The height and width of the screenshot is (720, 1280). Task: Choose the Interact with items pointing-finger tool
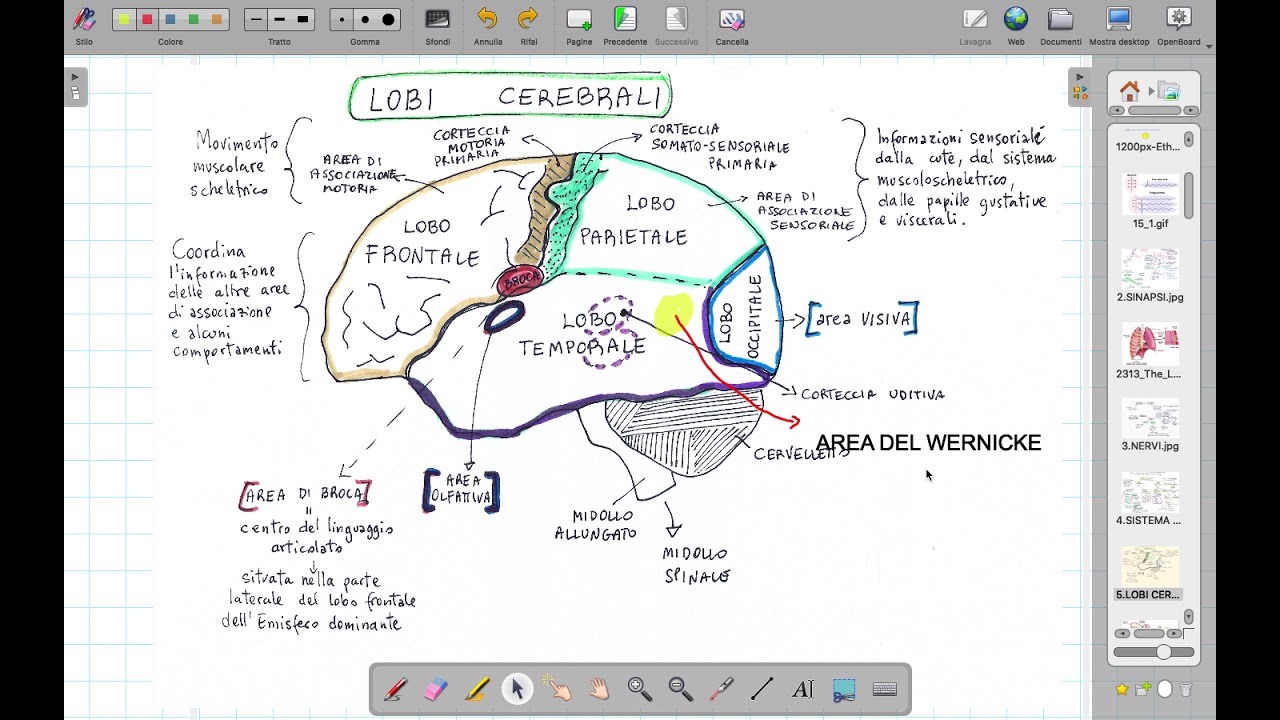click(x=558, y=689)
